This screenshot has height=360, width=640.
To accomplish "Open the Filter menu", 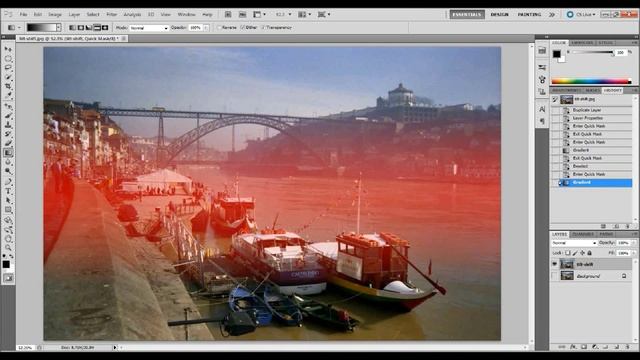I will (x=111, y=14).
